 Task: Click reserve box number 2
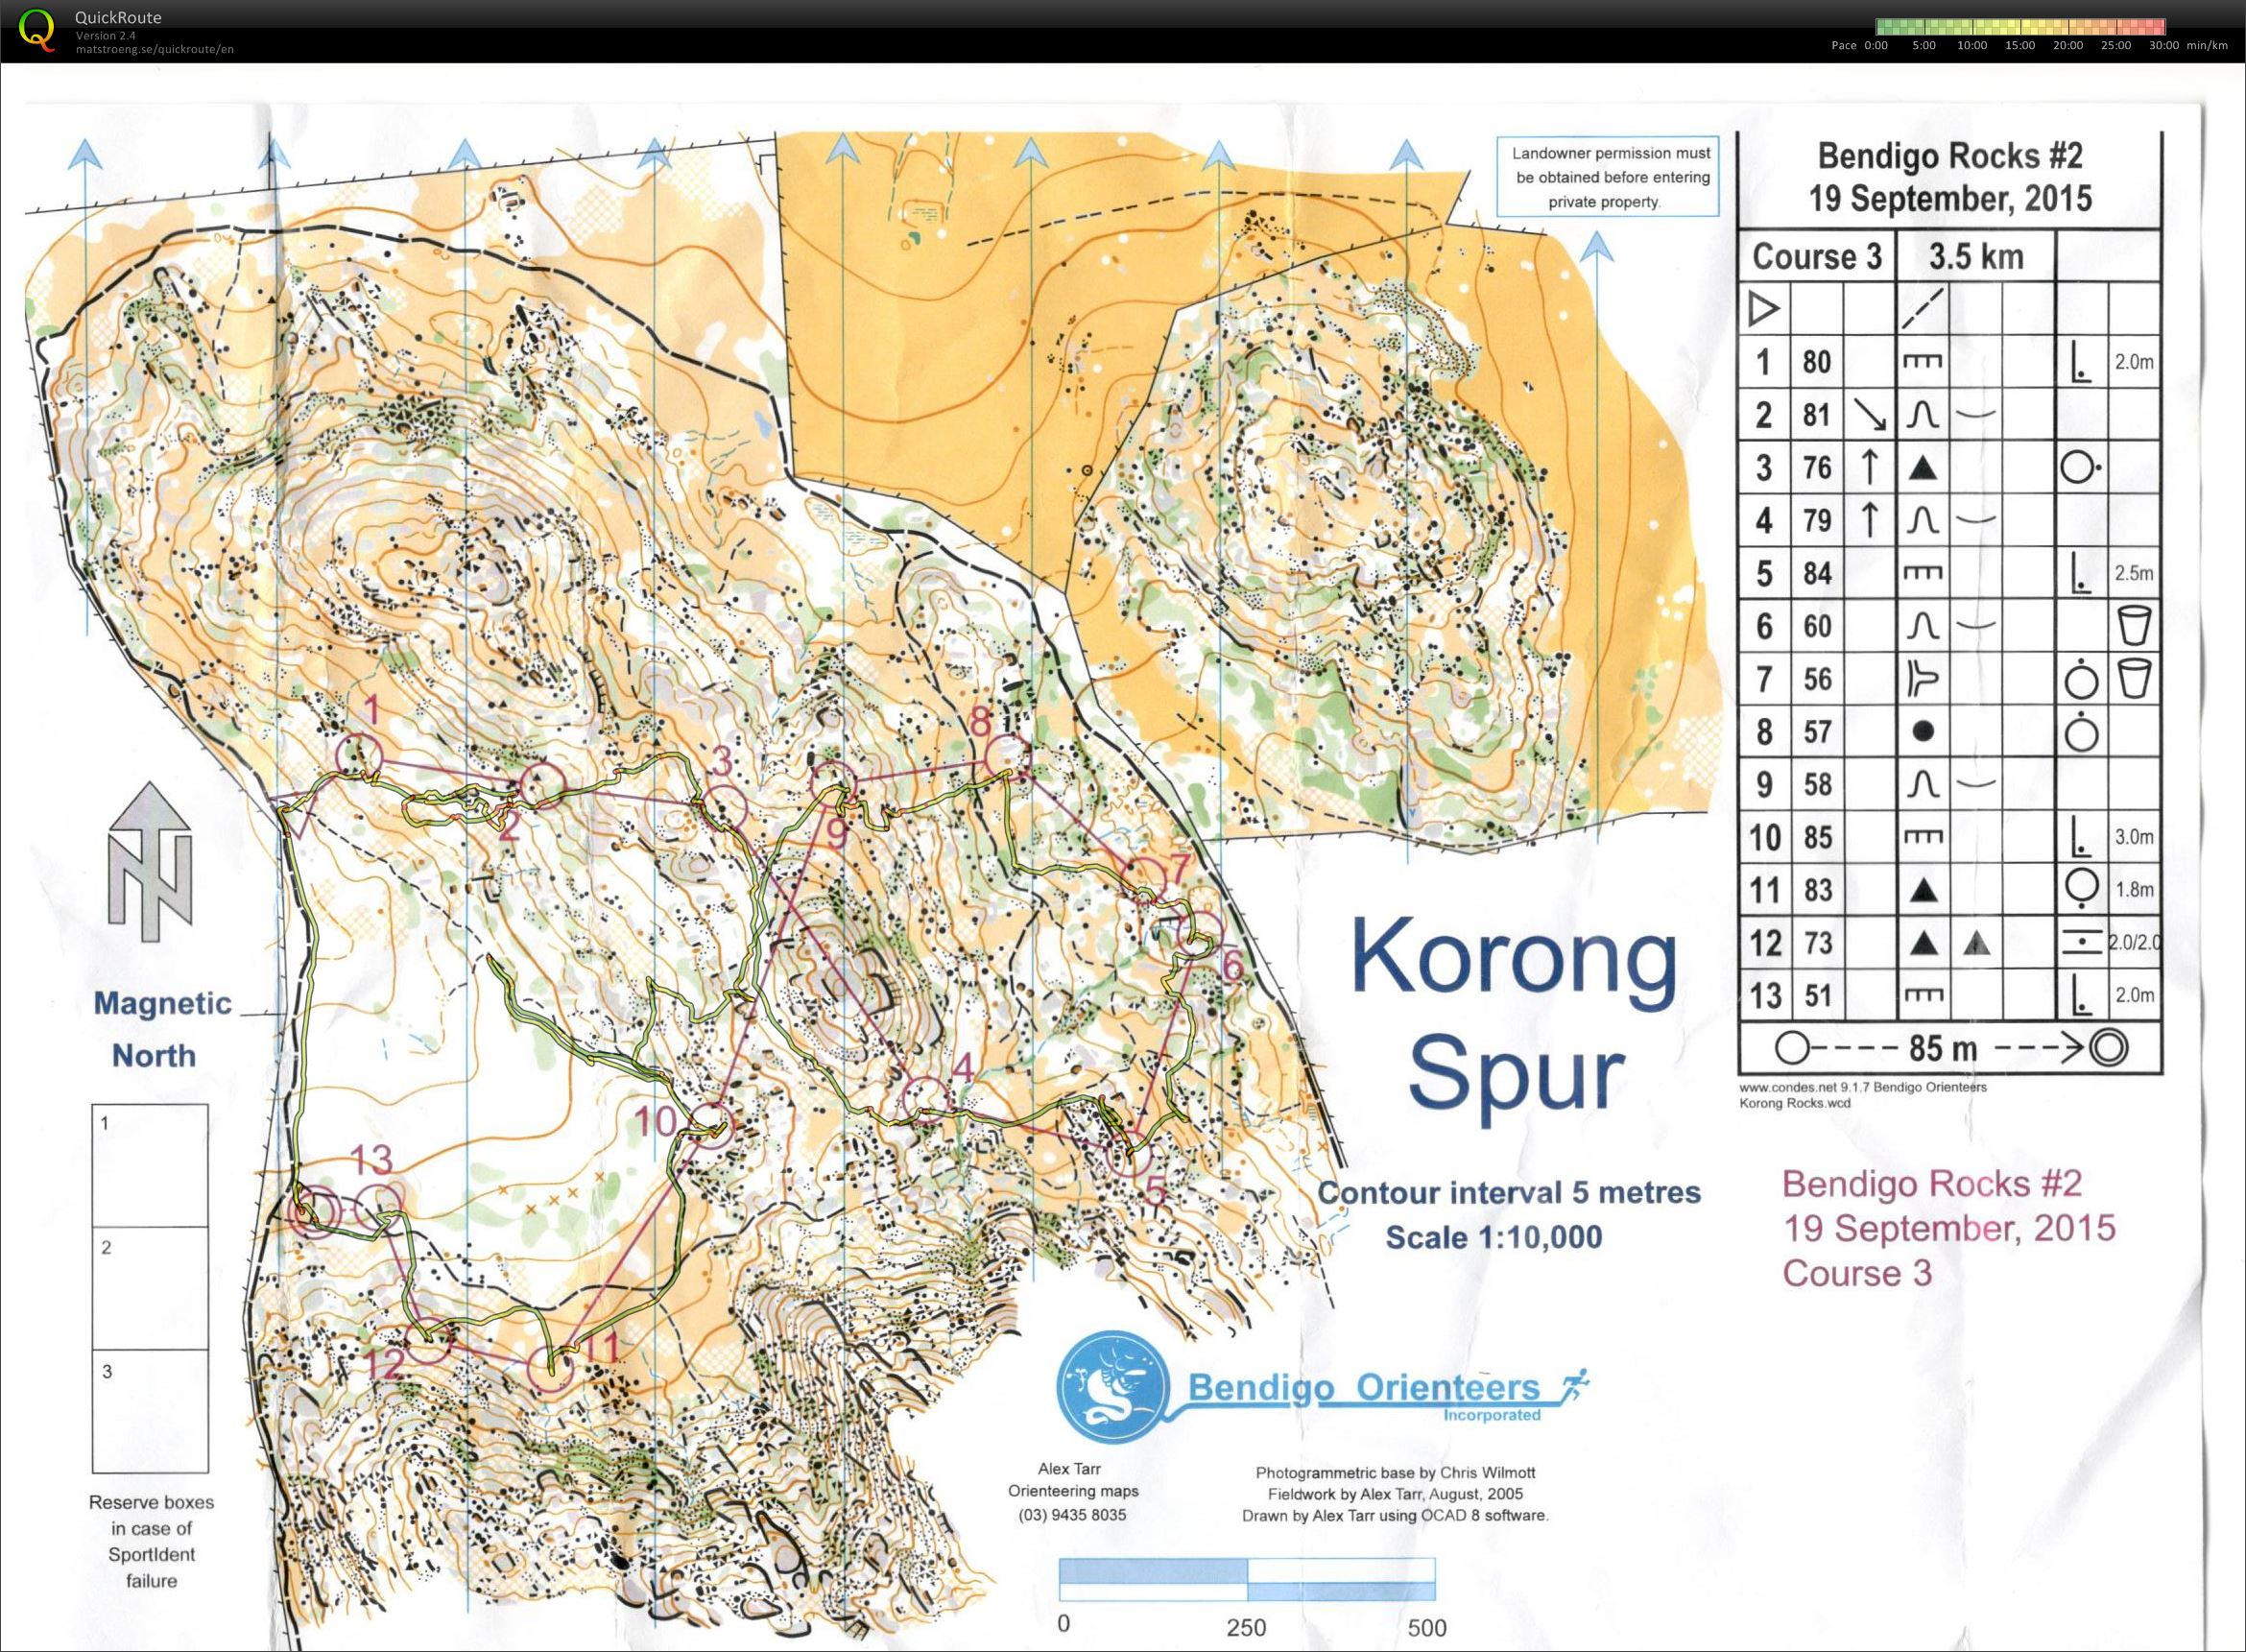(x=150, y=1288)
